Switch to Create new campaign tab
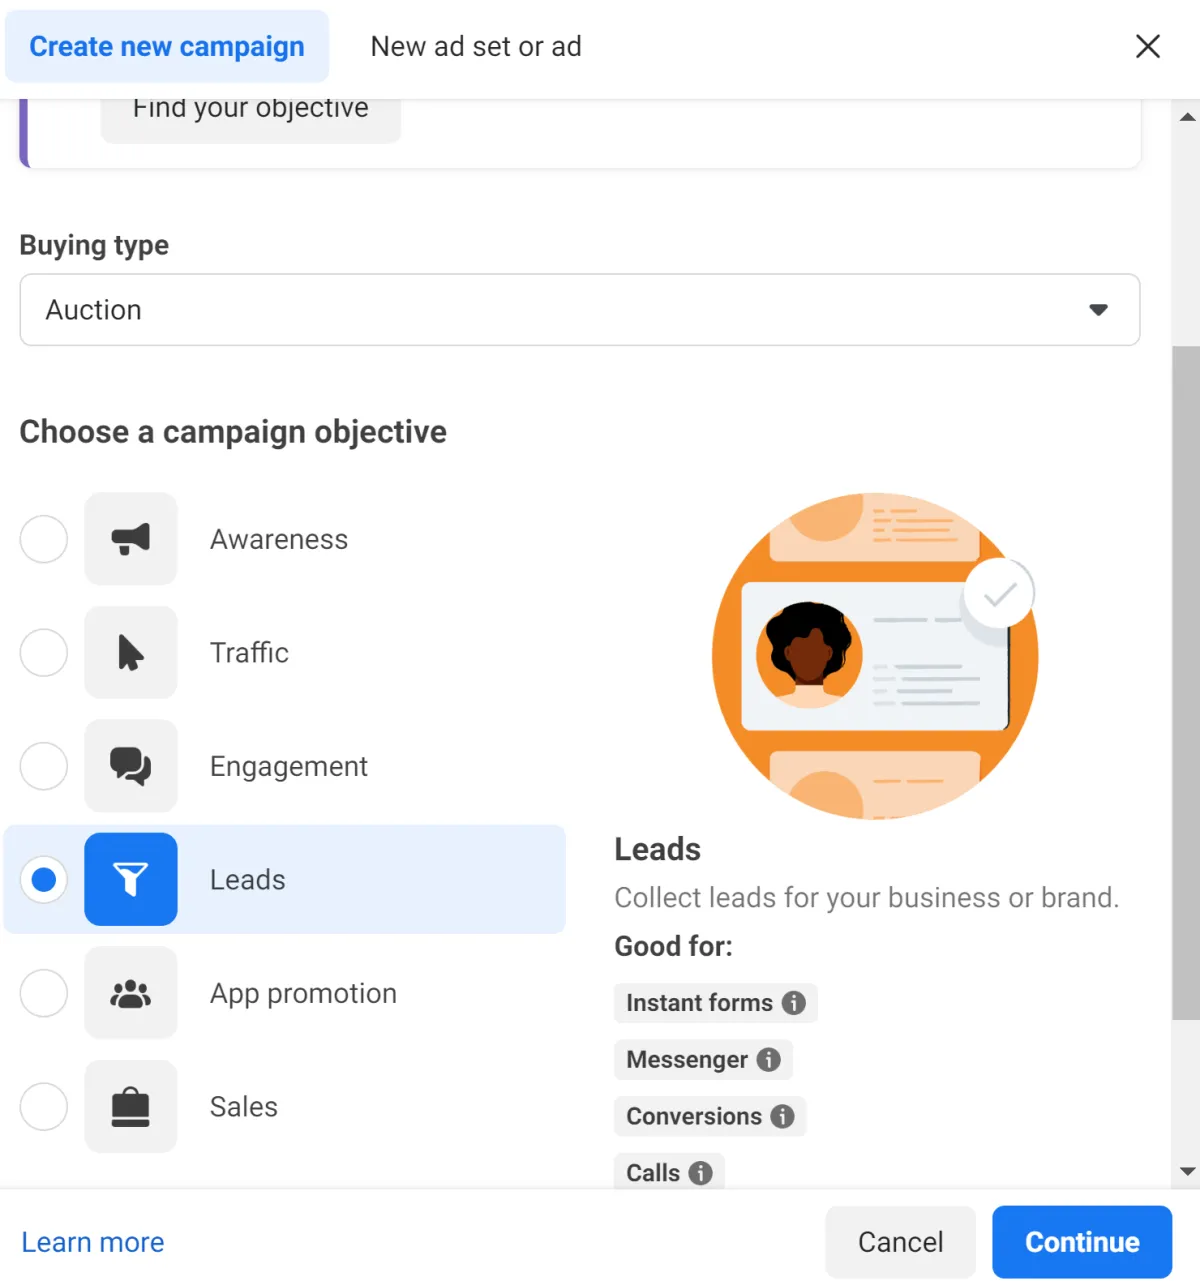This screenshot has height=1281, width=1200. (167, 46)
